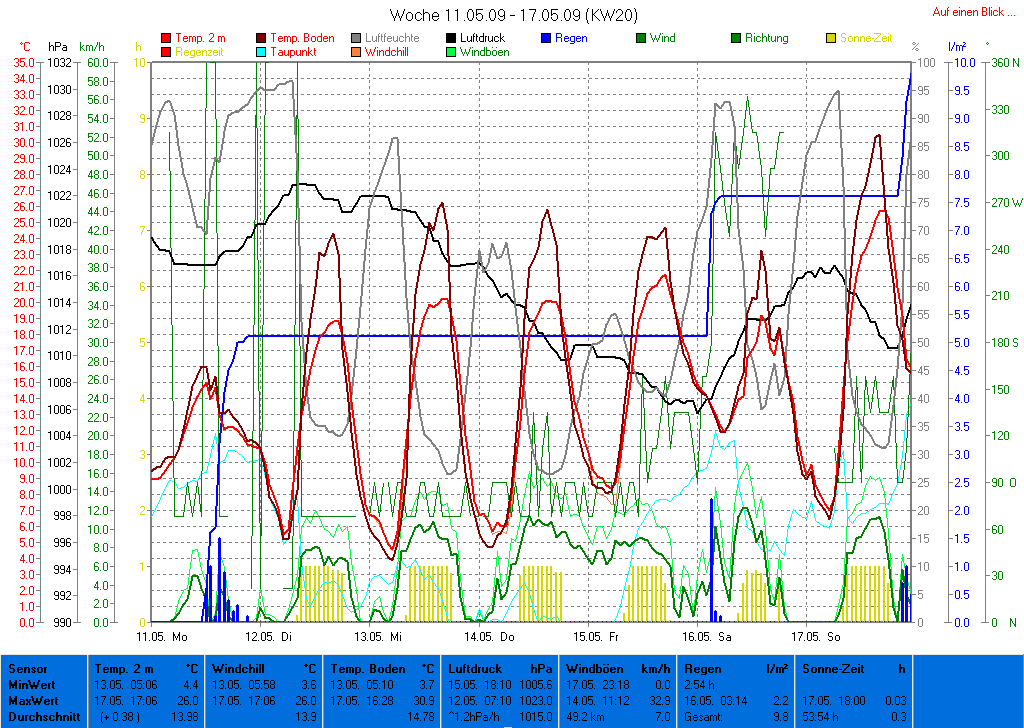Click the yellow Sonne-Zeit legend swatch
1024x728 pixels.
point(832,39)
